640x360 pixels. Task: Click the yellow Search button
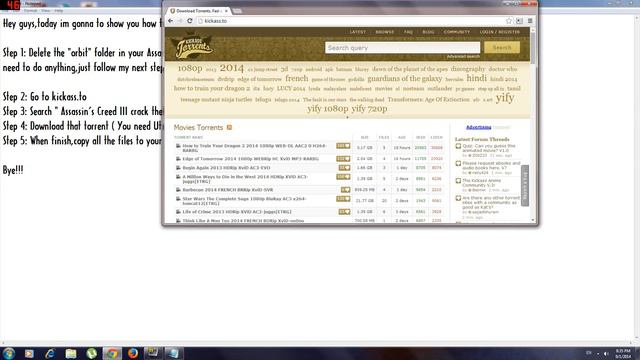[502, 47]
